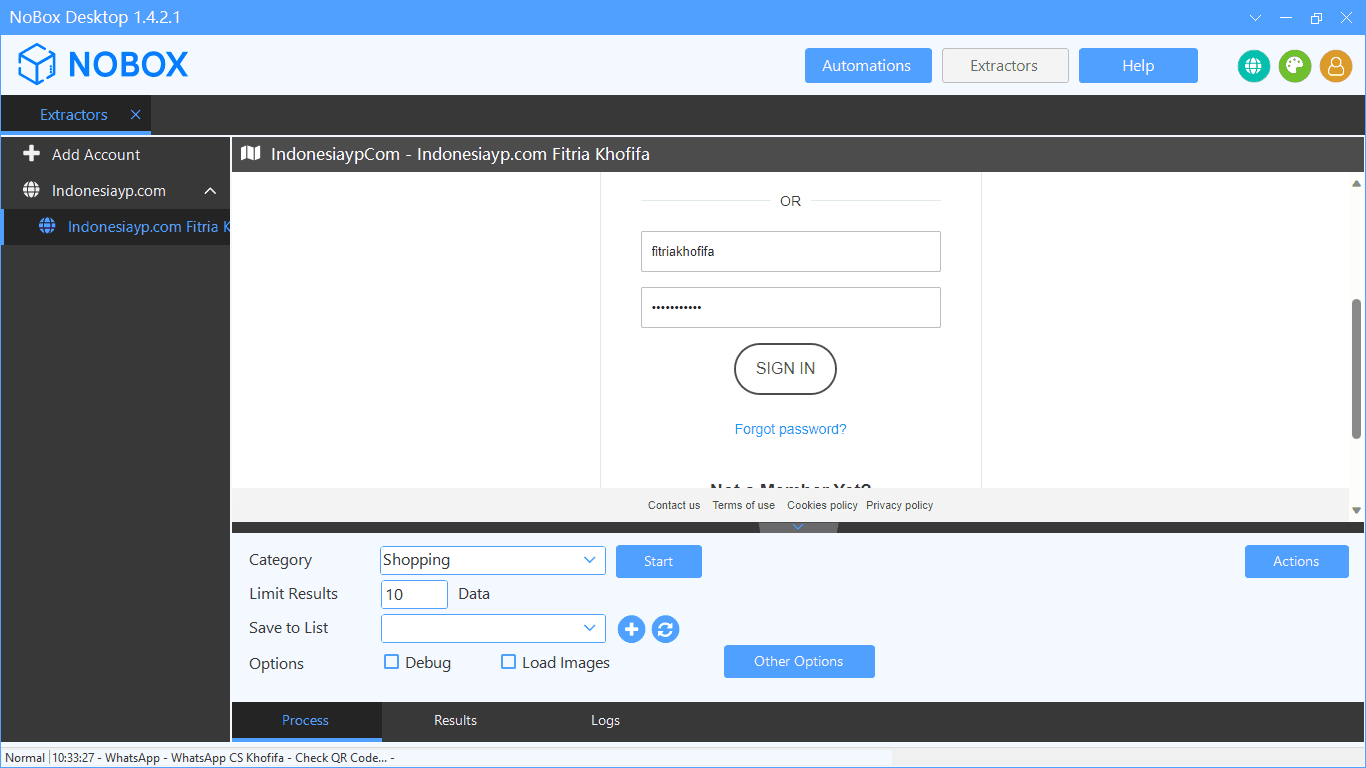Follow the Forgot password? link

(x=790, y=429)
